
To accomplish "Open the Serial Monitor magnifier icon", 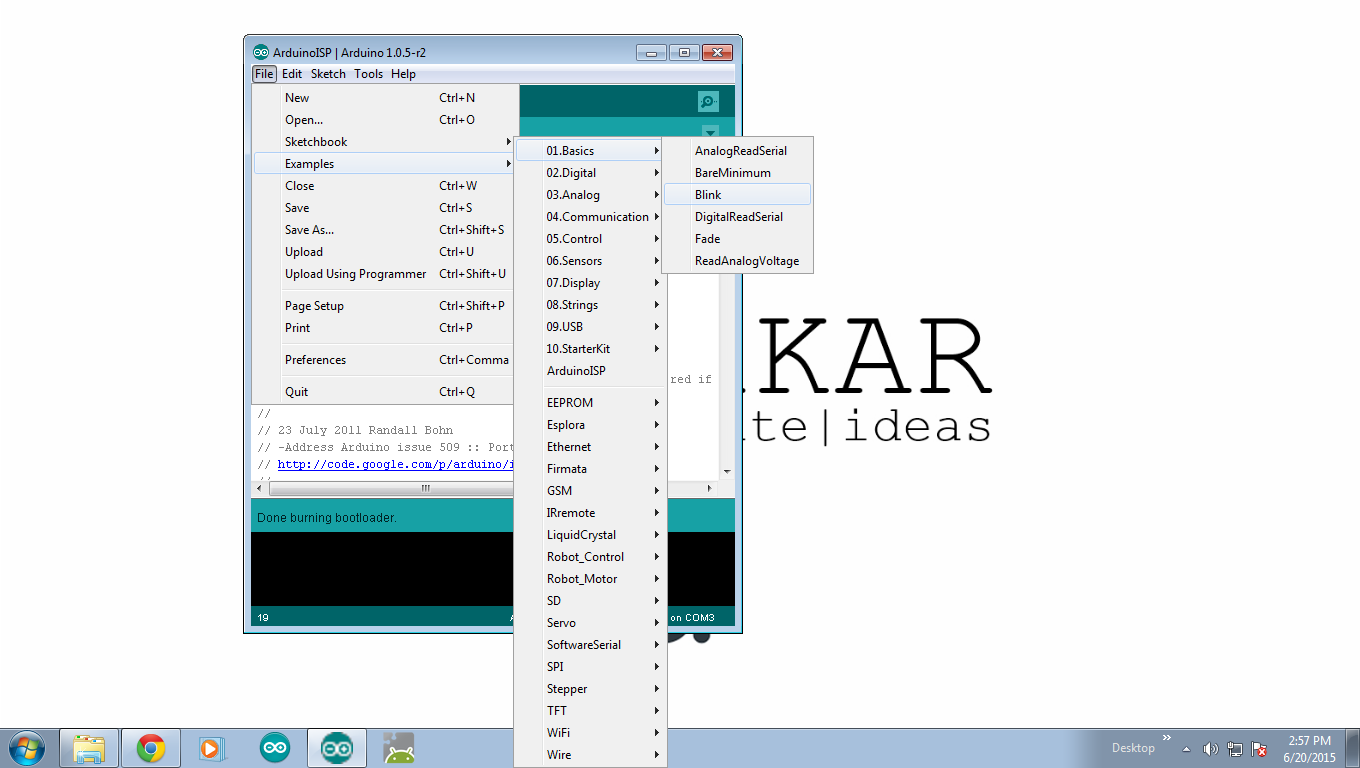I will tap(708, 101).
